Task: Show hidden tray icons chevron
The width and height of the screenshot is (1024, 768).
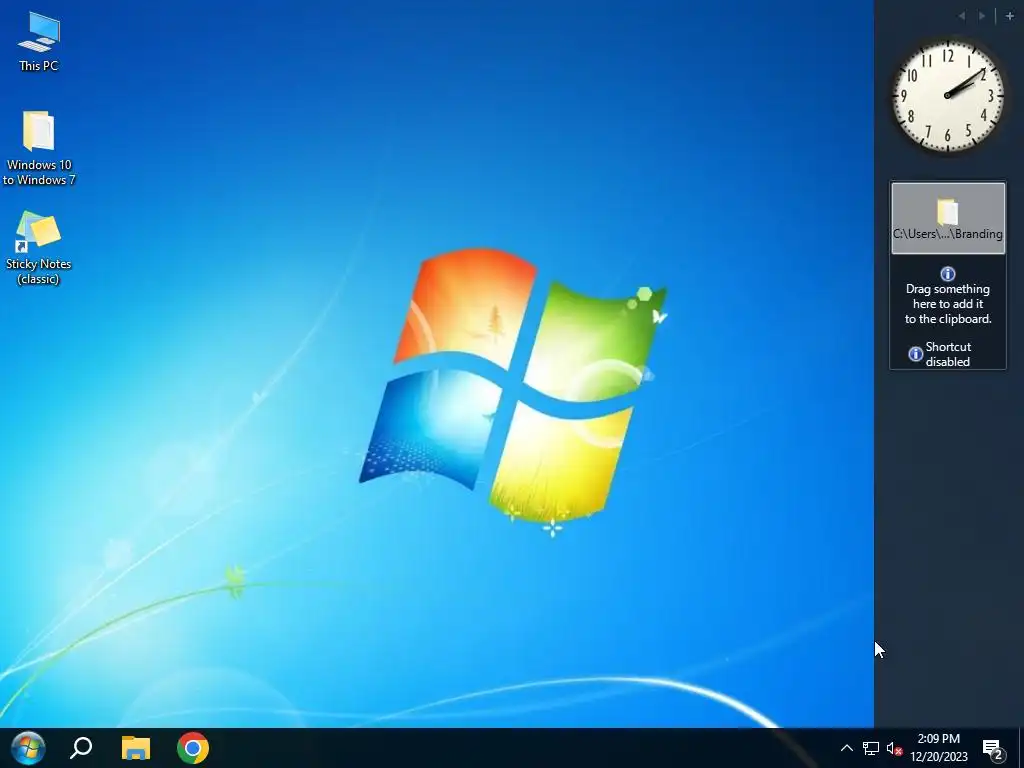Action: (x=846, y=748)
